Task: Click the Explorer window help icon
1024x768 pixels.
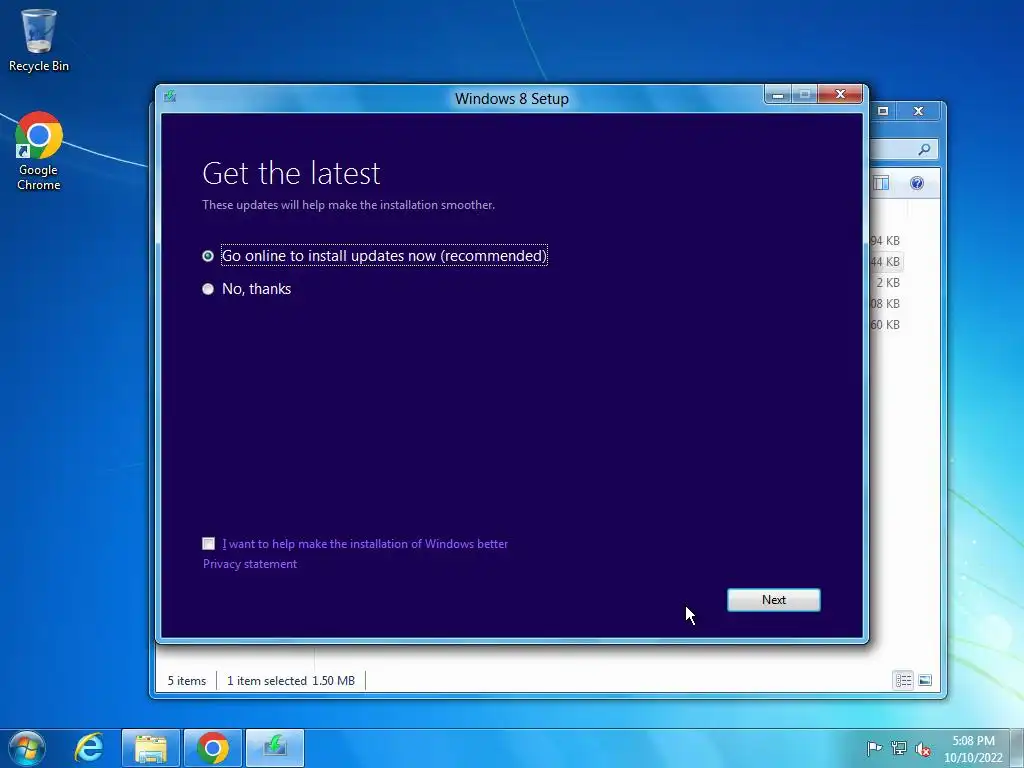Action: 917,183
